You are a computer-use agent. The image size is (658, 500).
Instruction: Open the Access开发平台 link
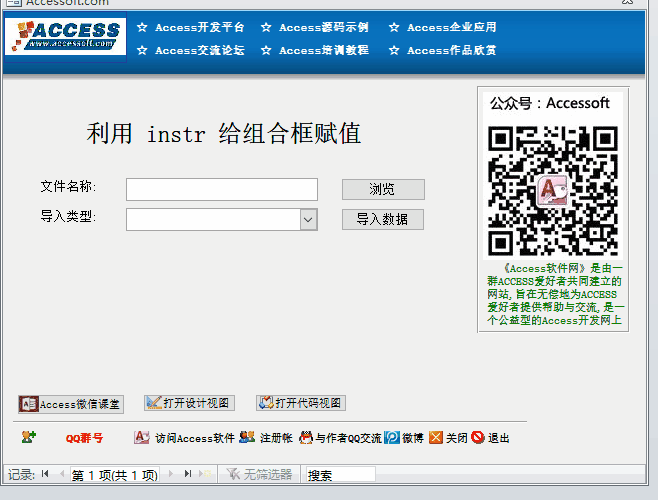coord(199,27)
